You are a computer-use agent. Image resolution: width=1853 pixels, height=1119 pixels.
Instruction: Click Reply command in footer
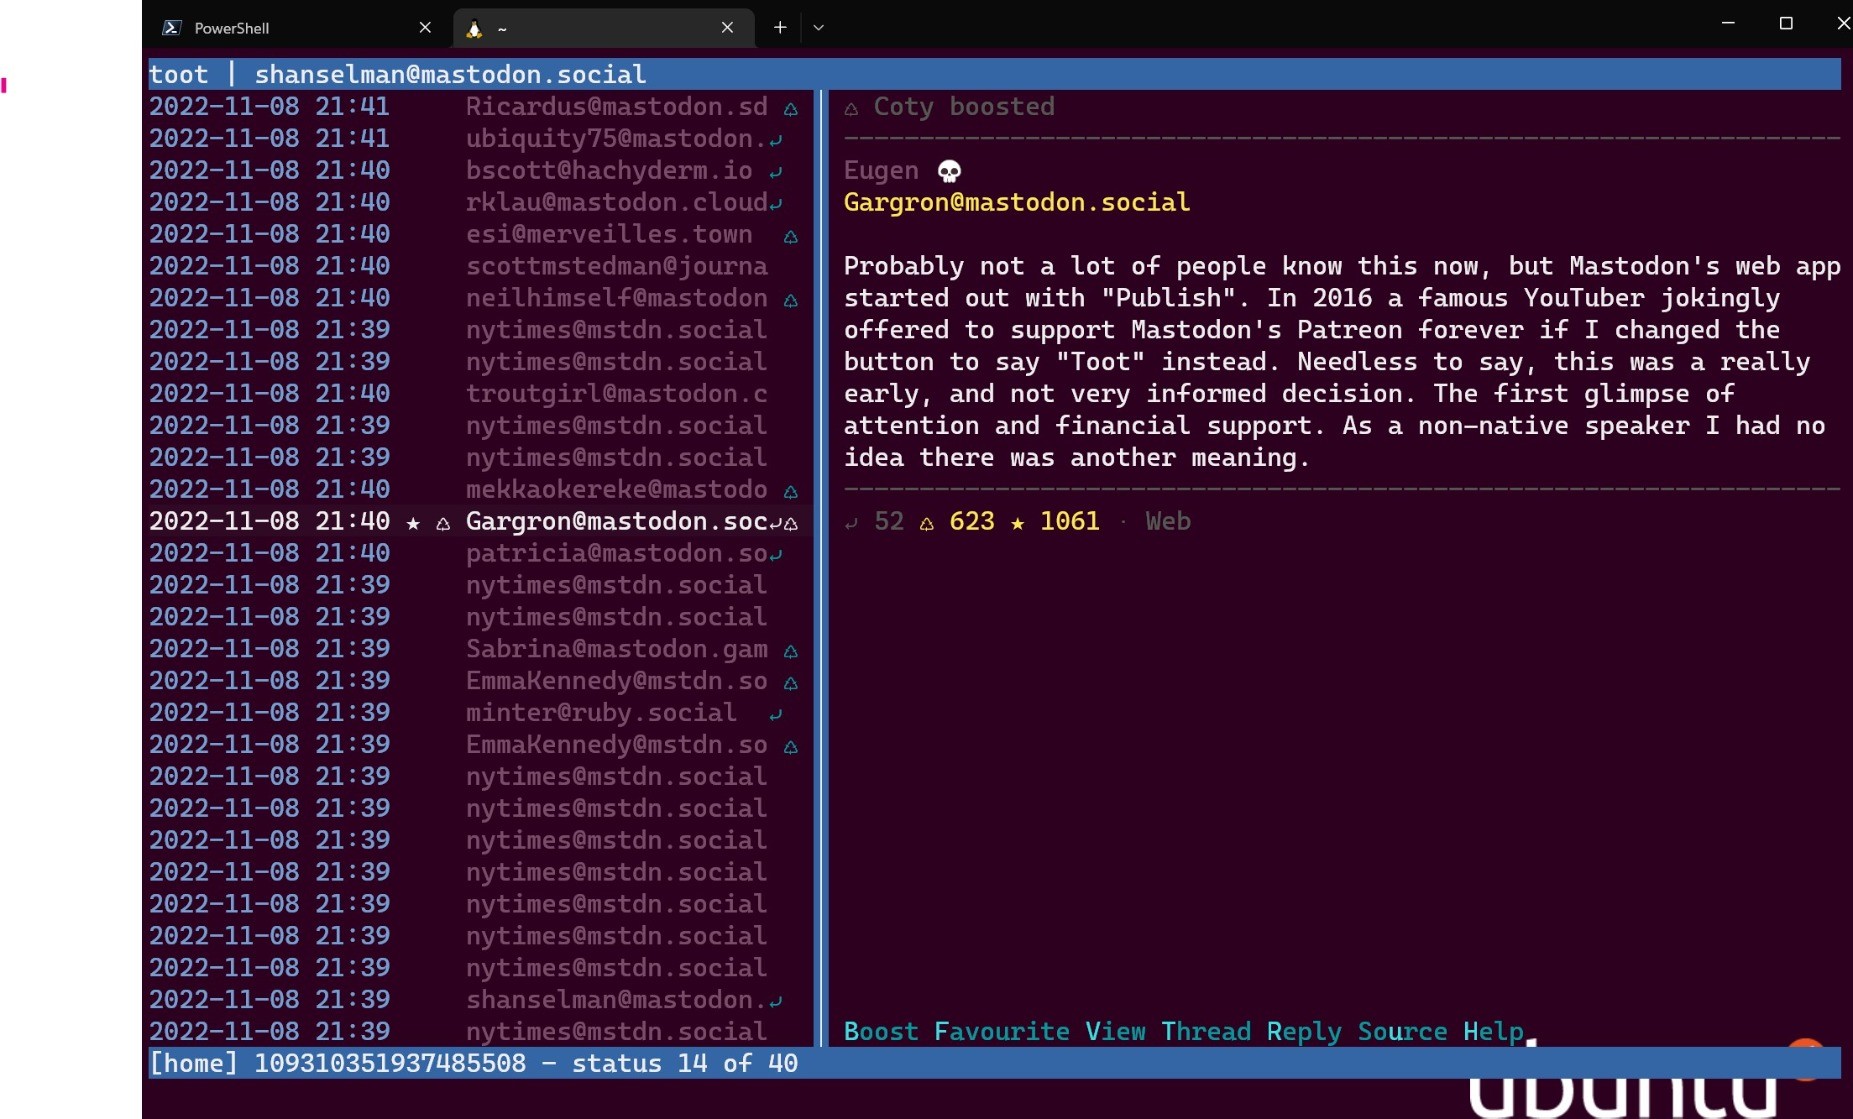pyautogui.click(x=1304, y=1031)
